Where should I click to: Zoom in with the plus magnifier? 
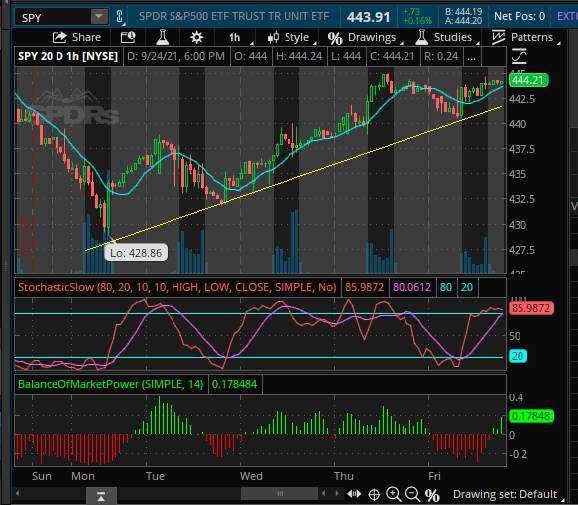[394, 494]
